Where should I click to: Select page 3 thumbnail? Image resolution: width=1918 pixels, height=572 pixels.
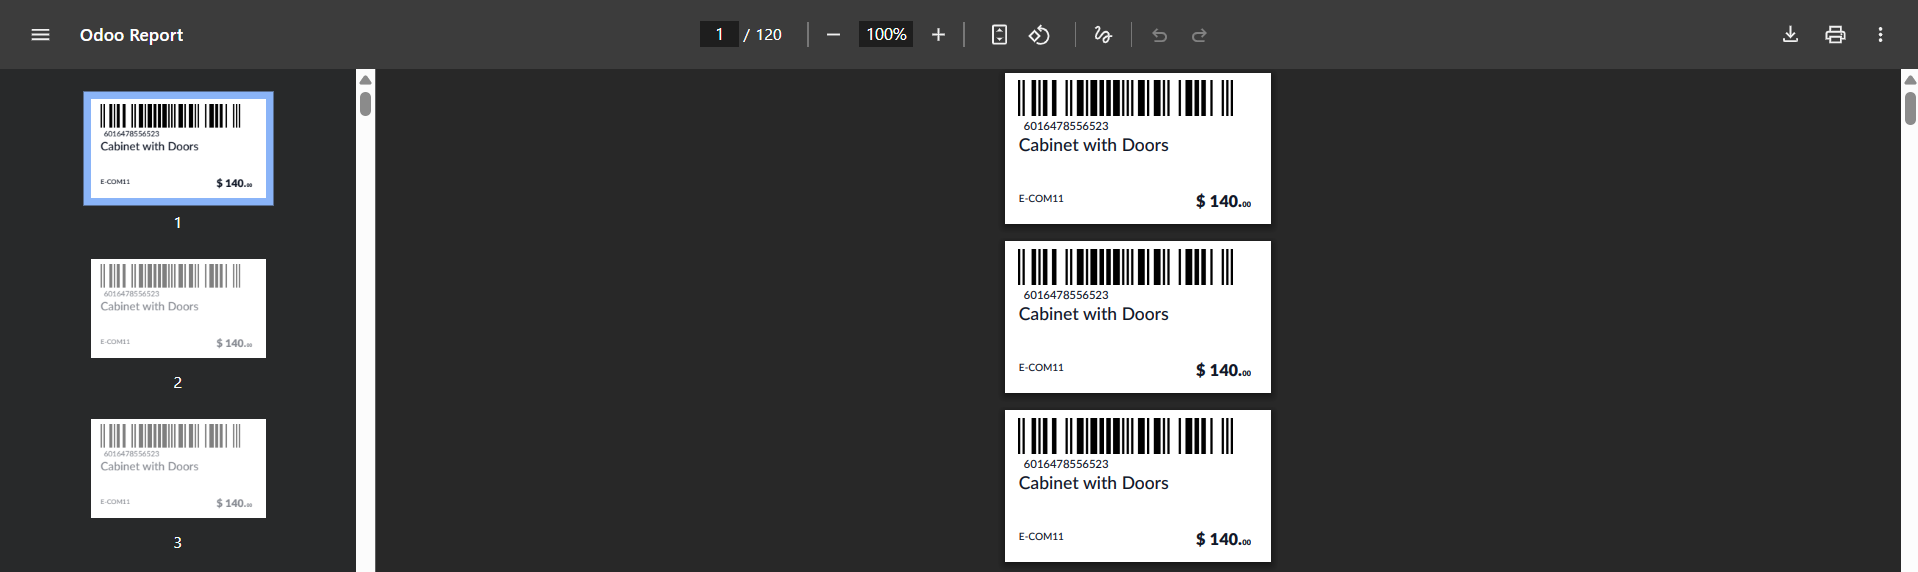178,468
